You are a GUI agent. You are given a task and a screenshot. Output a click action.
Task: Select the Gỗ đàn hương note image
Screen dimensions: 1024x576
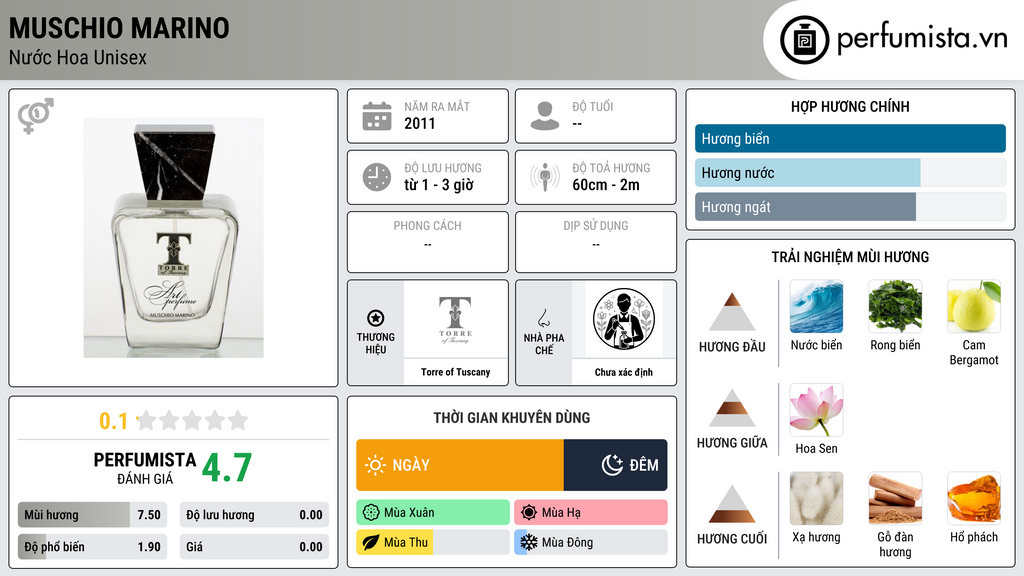tap(895, 498)
